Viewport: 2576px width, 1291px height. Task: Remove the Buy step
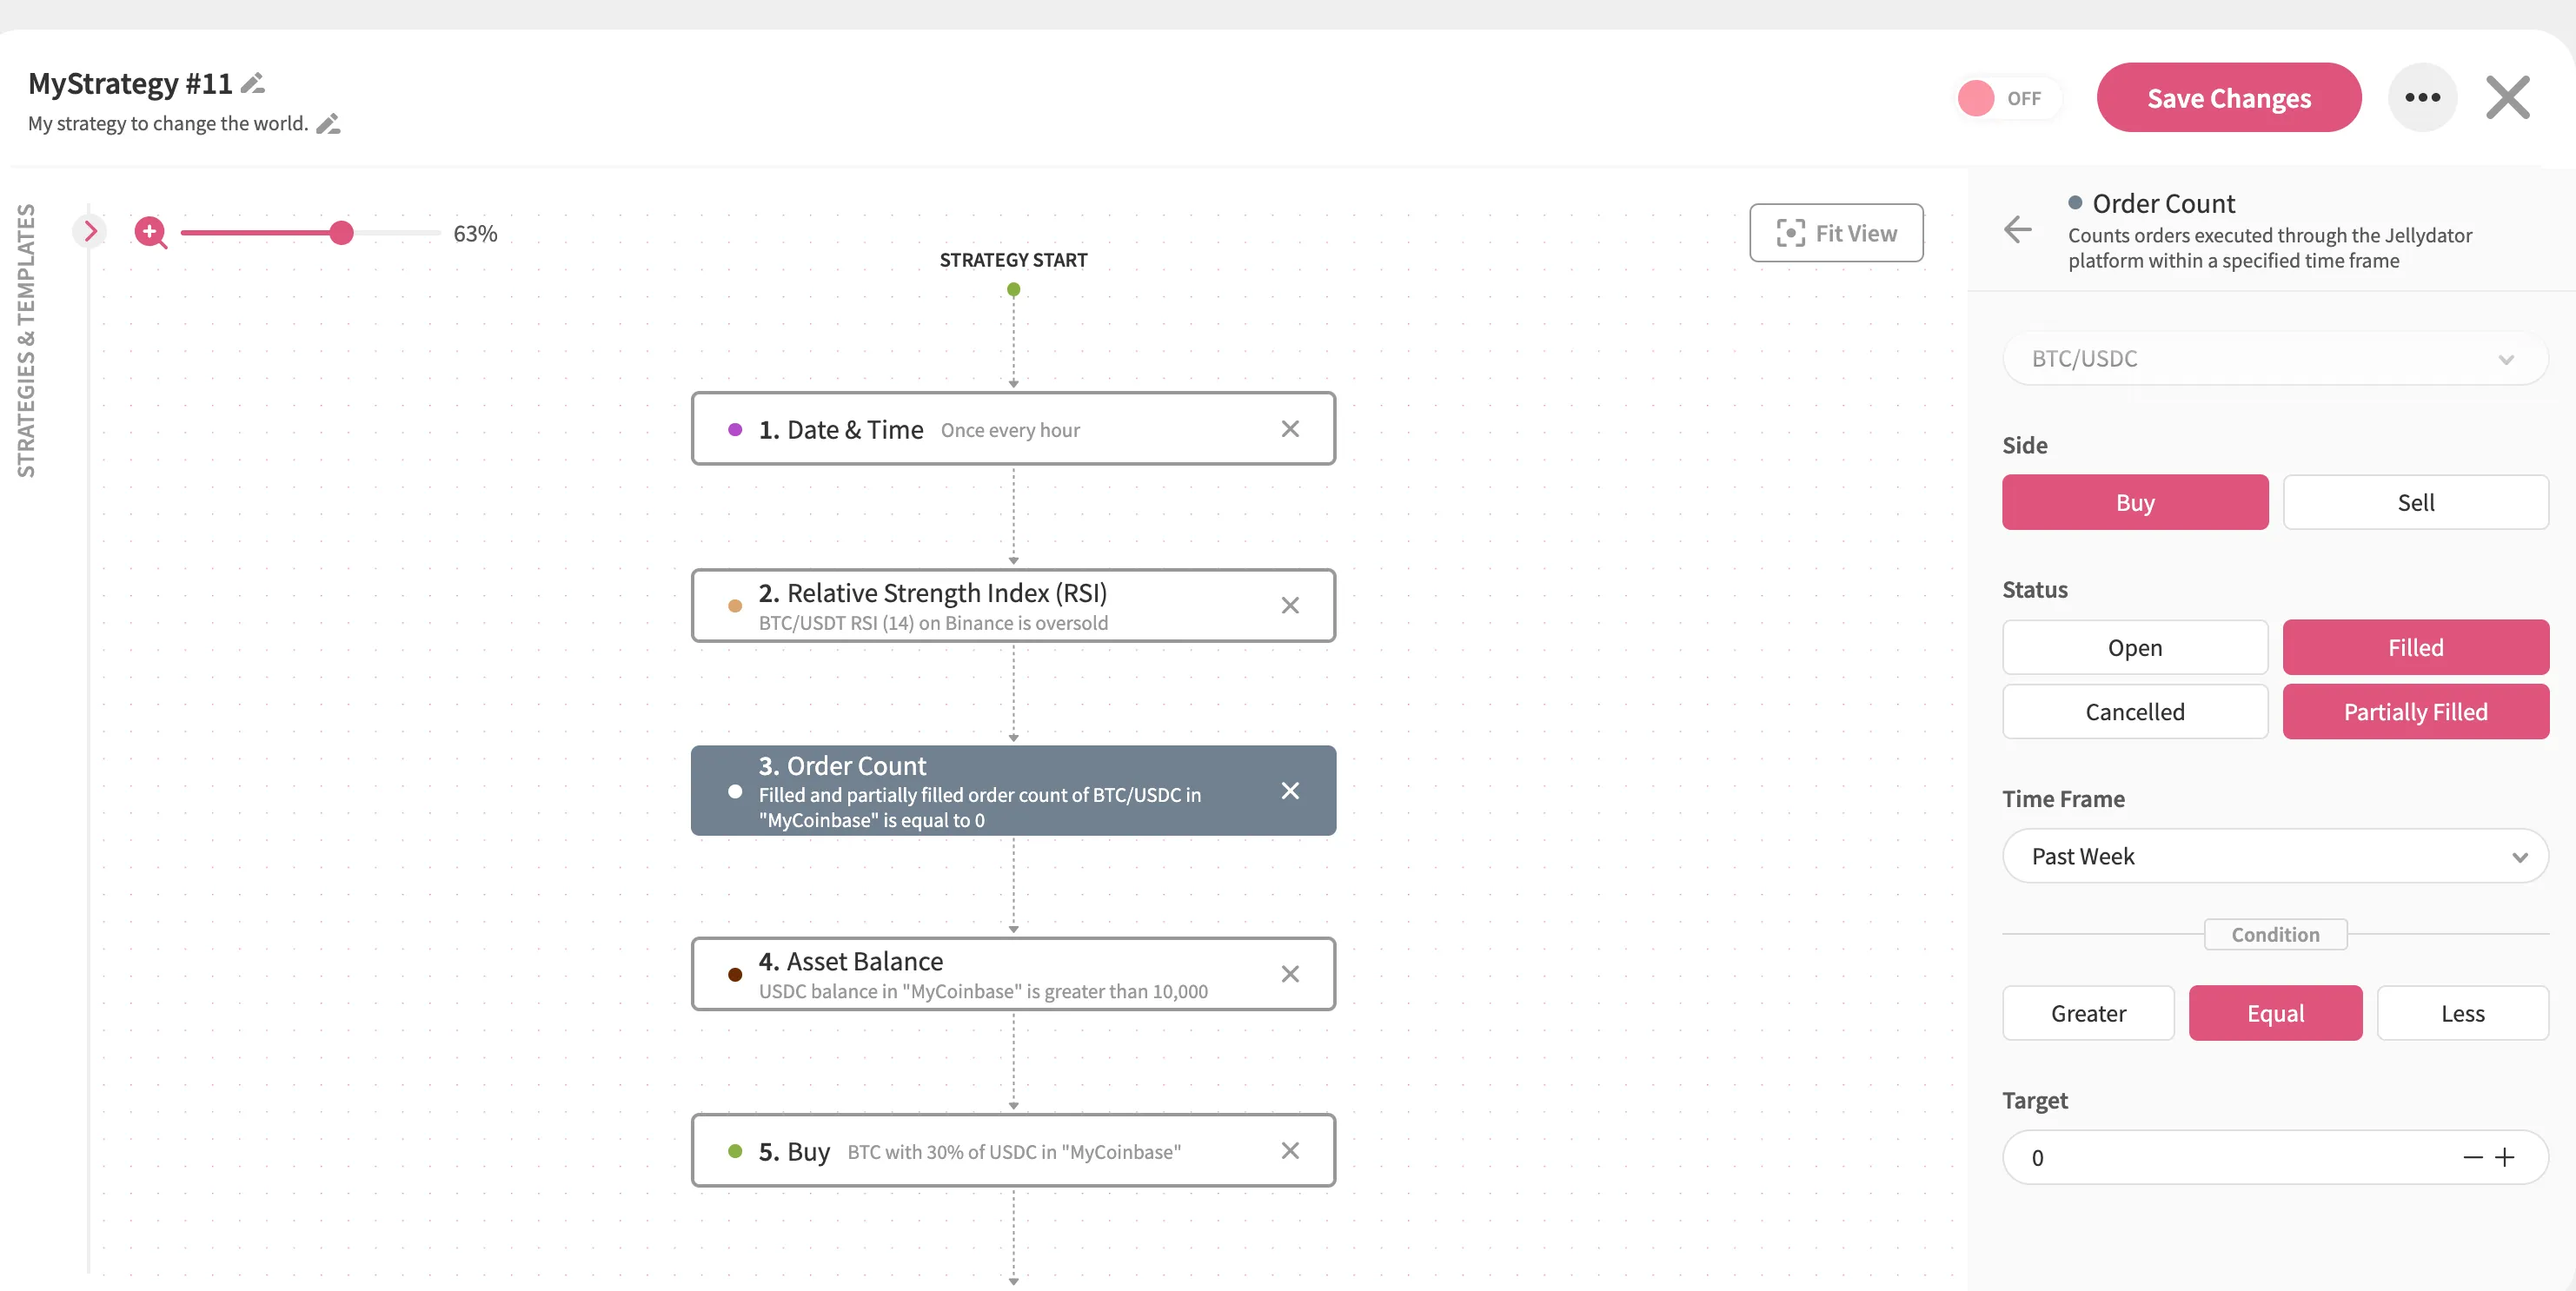(x=1290, y=1150)
